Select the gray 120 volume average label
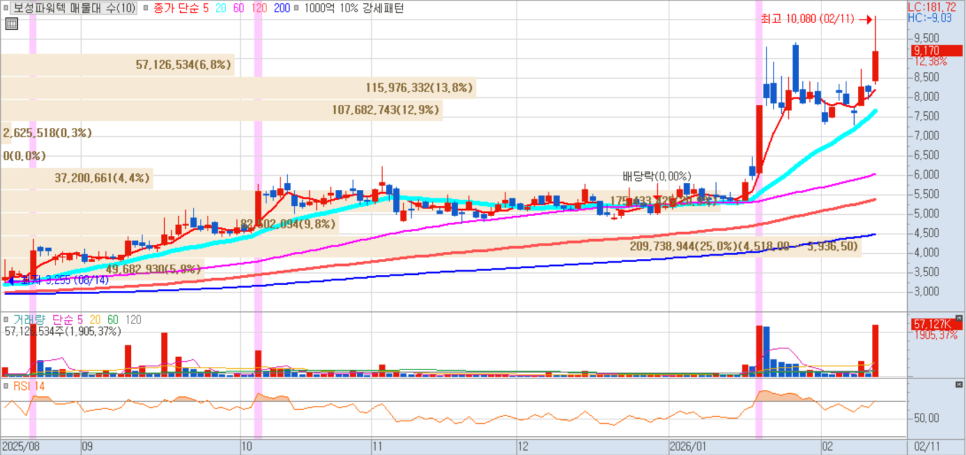966x455 pixels. pos(133,320)
